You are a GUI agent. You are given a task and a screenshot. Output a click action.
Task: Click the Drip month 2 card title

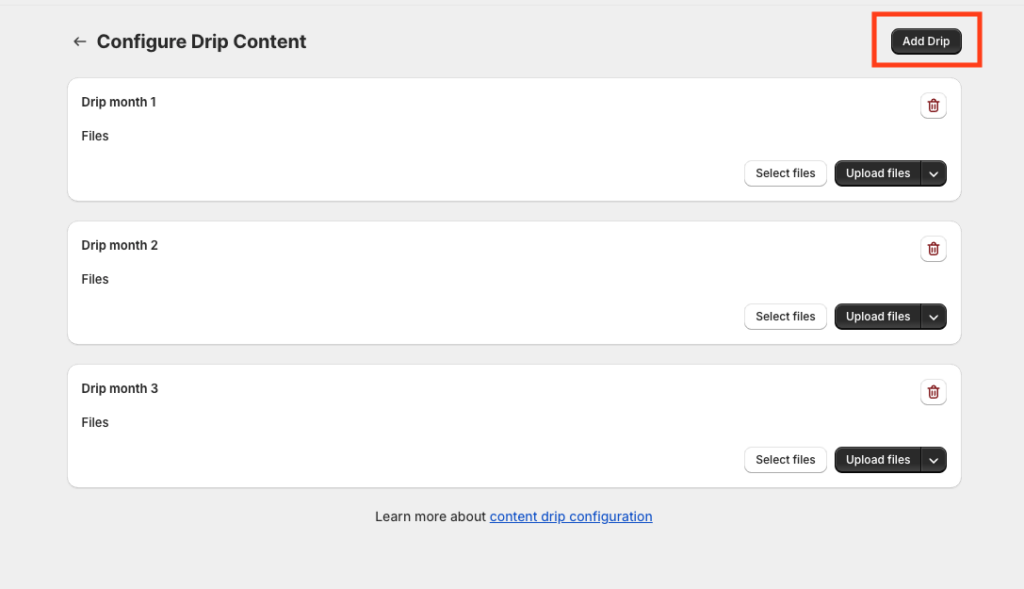pyautogui.click(x=120, y=246)
